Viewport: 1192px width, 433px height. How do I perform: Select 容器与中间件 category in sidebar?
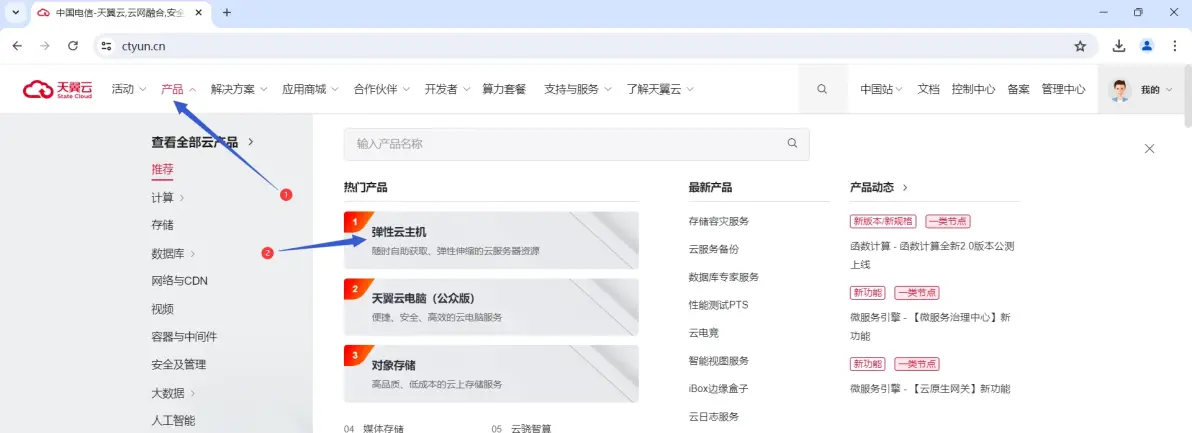pos(184,337)
